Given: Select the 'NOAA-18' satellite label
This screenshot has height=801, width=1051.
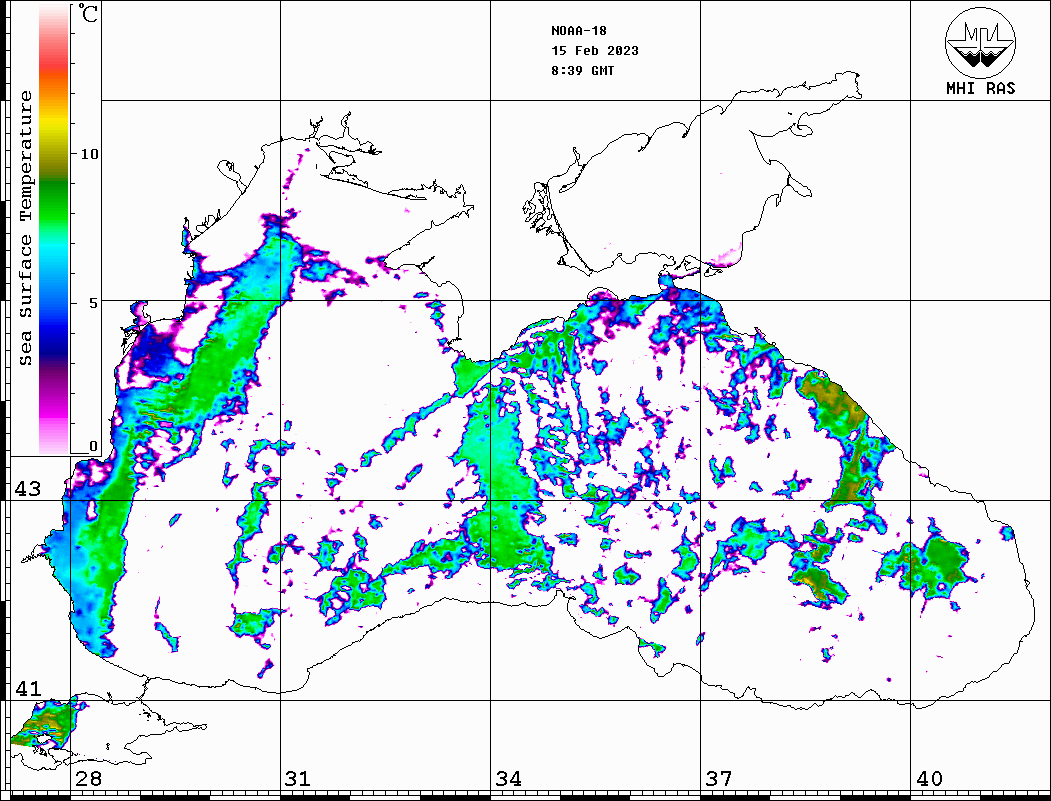Looking at the screenshot, I should coord(578,31).
